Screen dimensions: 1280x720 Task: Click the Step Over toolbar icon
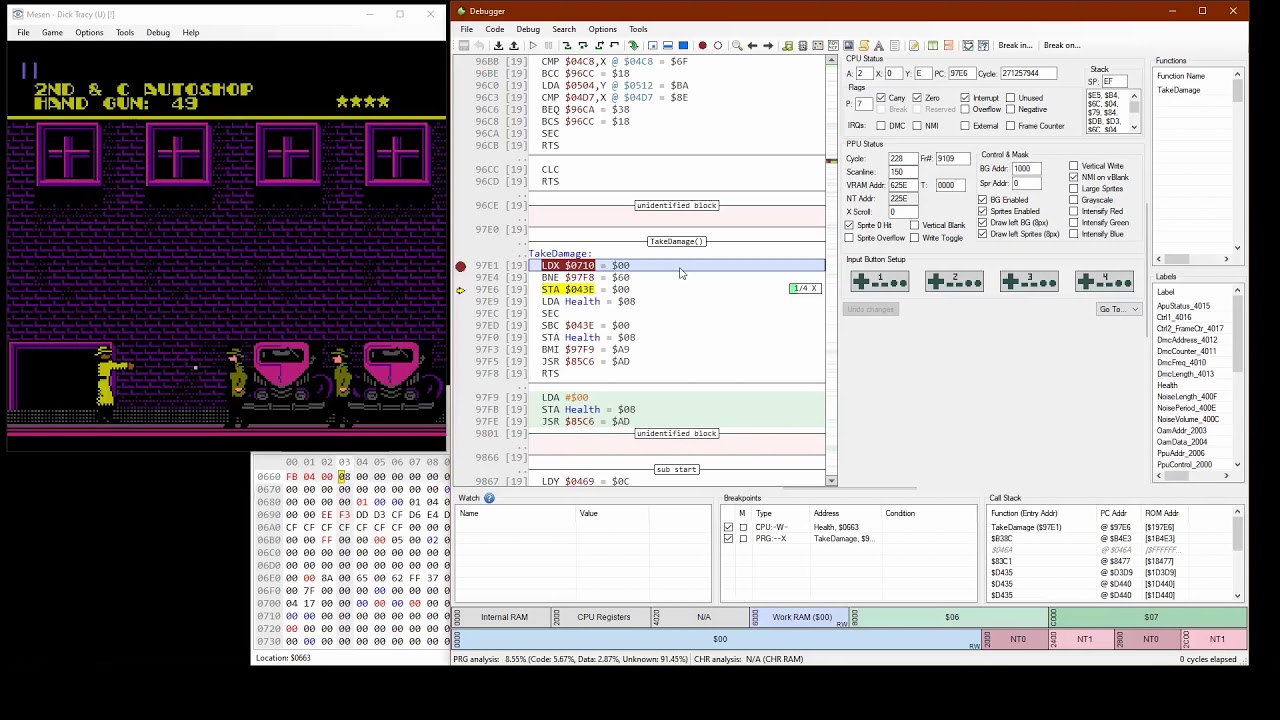point(582,45)
